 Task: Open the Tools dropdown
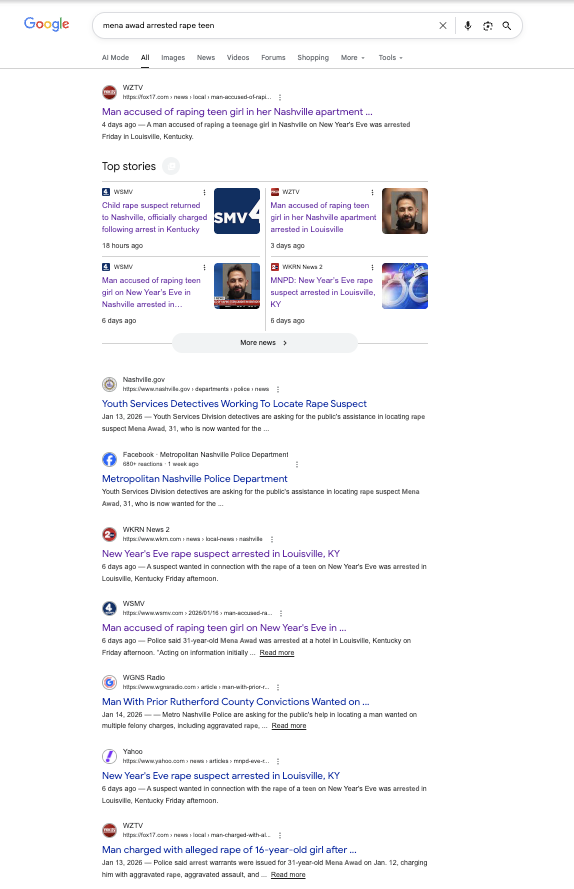point(390,58)
